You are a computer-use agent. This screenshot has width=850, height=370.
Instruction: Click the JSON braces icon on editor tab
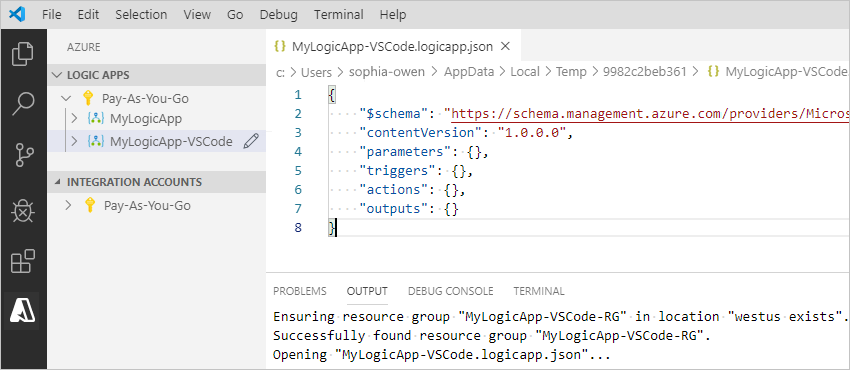coord(280,46)
